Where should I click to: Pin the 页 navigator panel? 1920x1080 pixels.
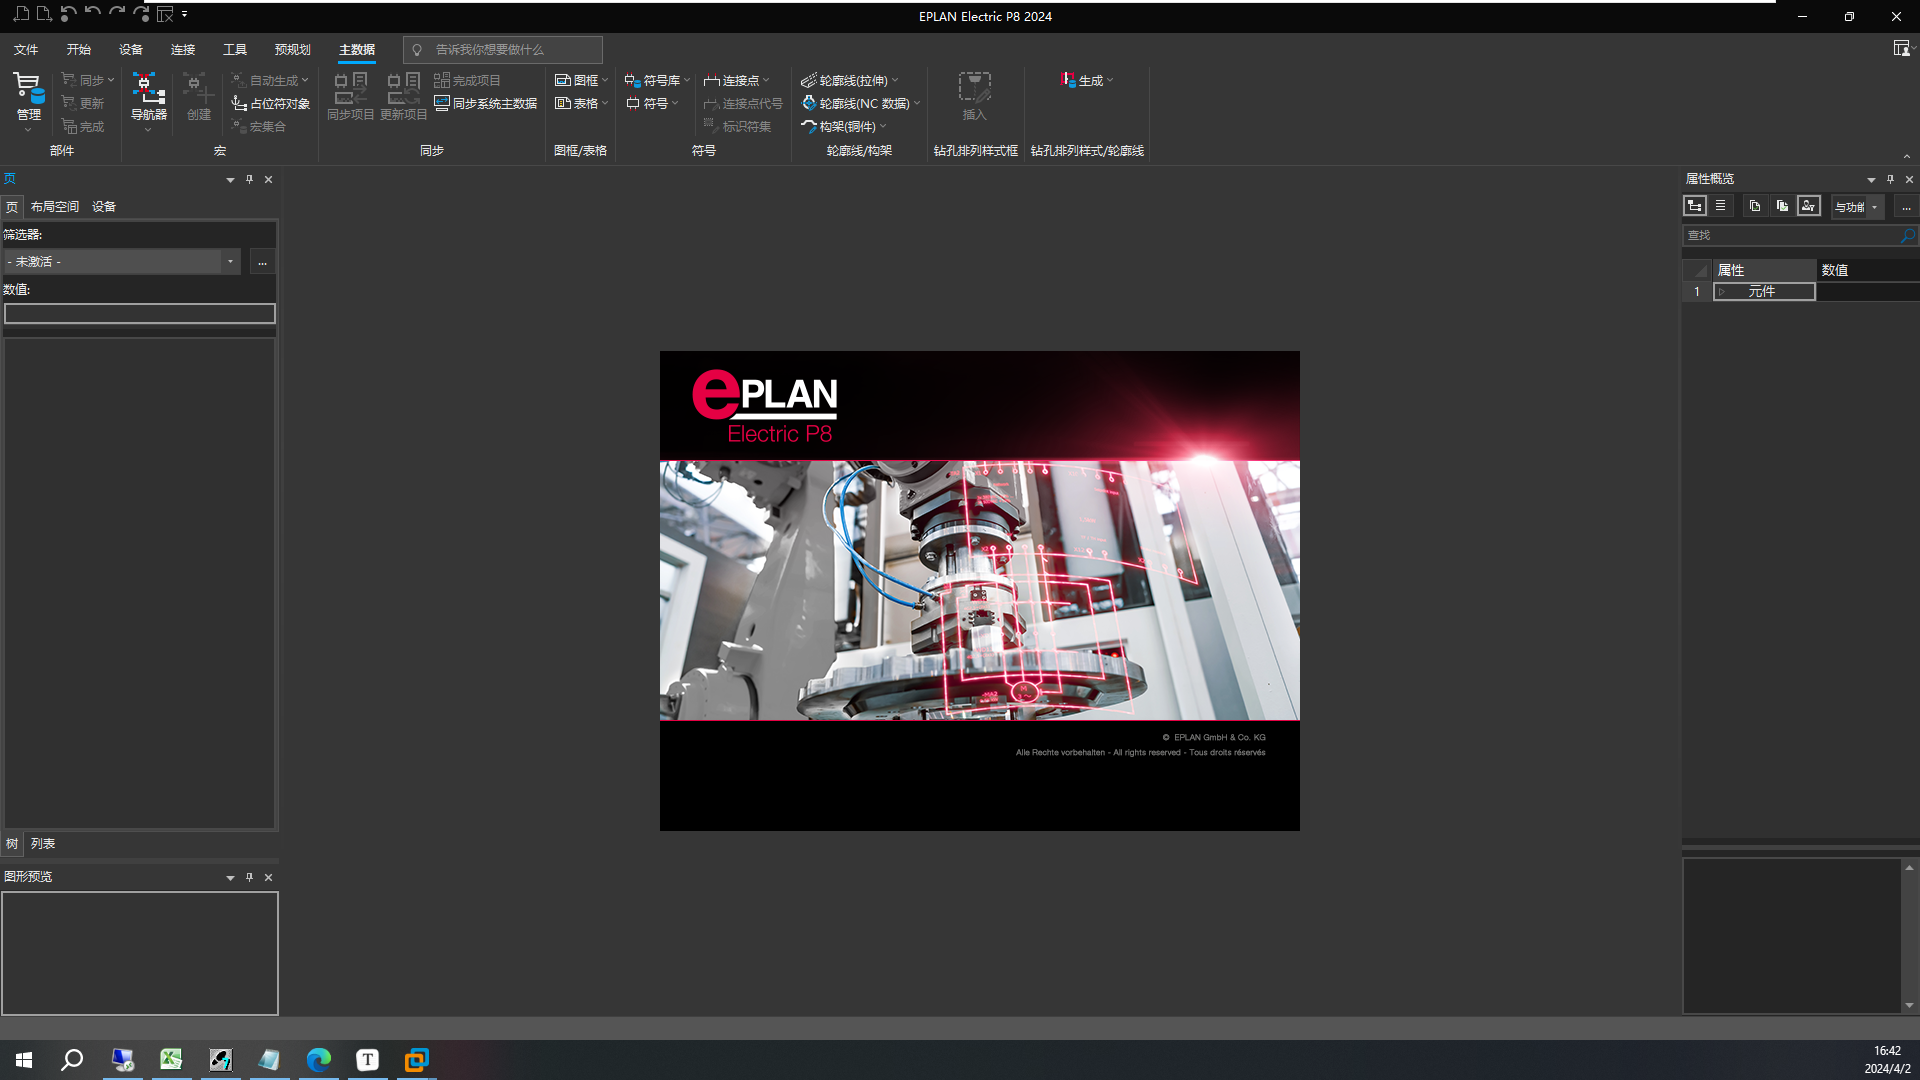(x=249, y=179)
